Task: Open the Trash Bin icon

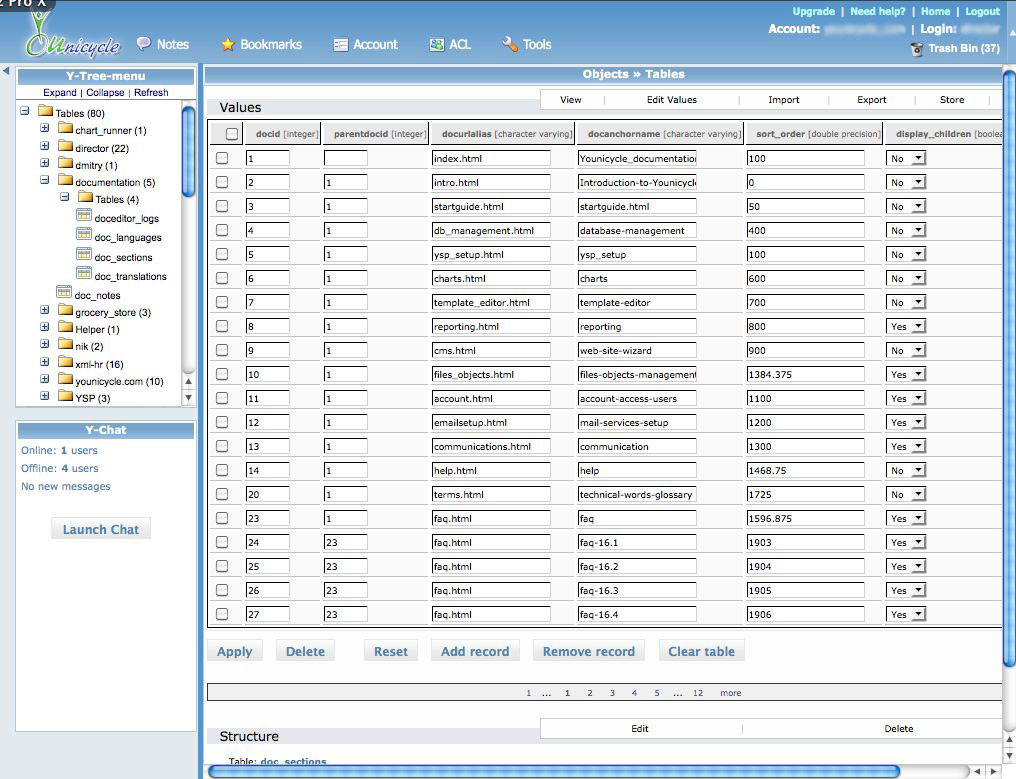Action: pyautogui.click(x=916, y=49)
